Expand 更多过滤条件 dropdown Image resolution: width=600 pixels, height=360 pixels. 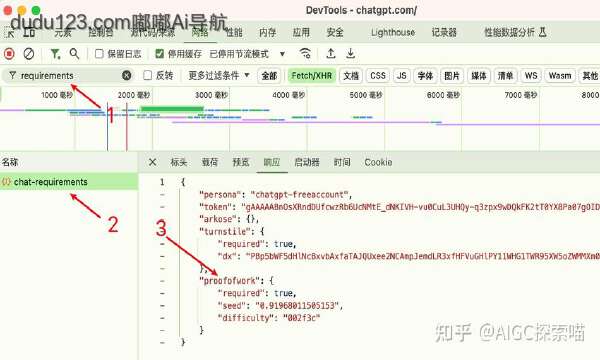coord(218,75)
